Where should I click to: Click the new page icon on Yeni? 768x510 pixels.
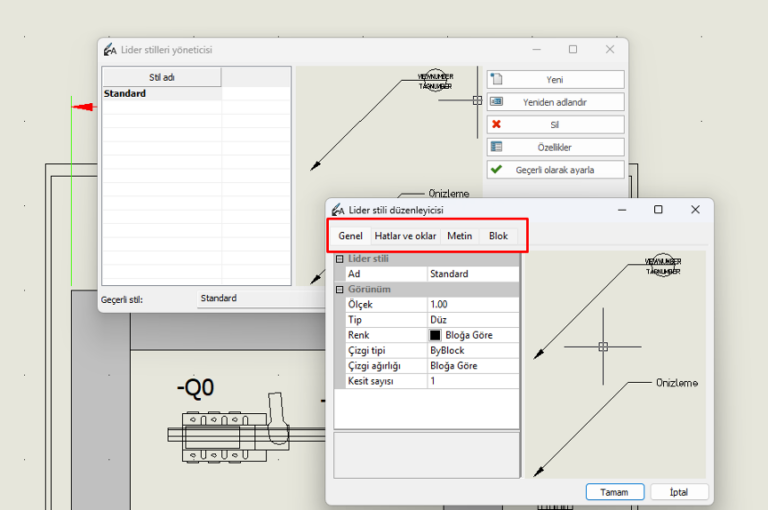pyautogui.click(x=497, y=79)
